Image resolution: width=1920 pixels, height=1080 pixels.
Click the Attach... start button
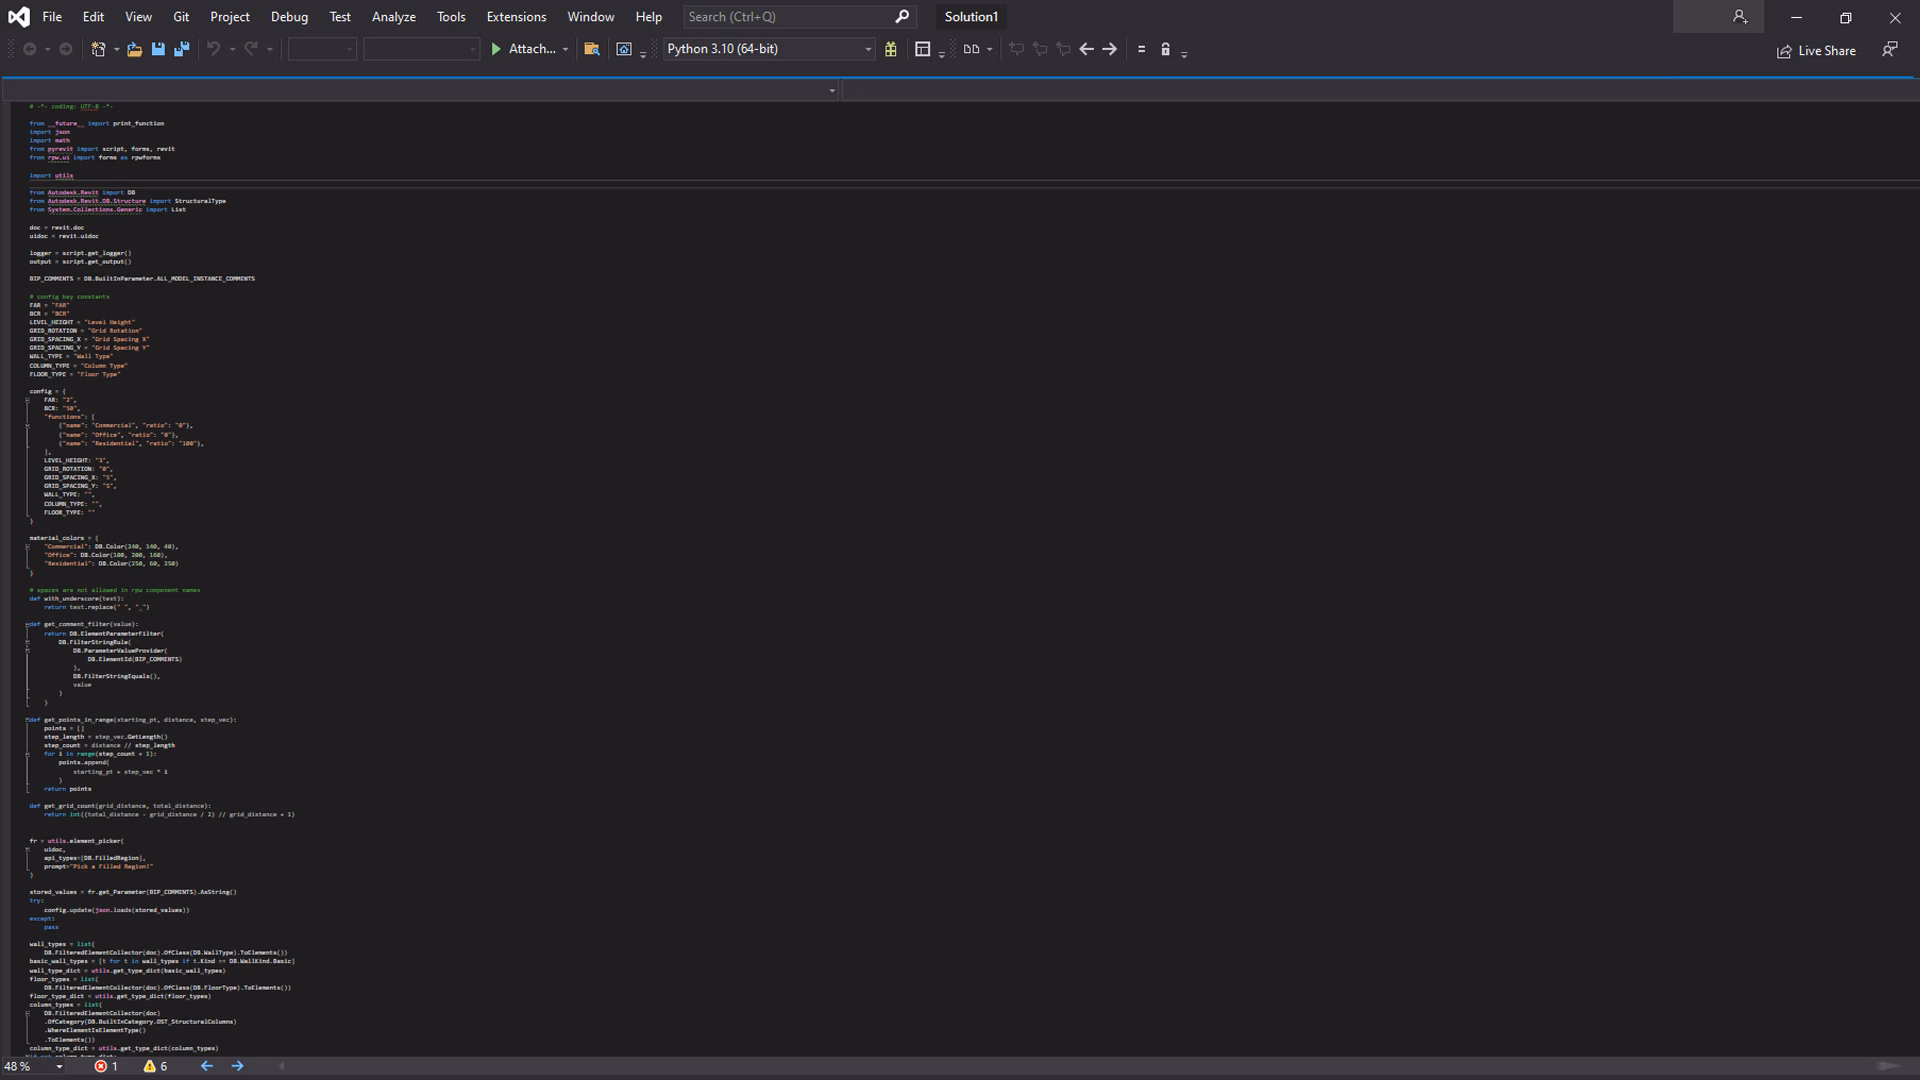click(523, 49)
